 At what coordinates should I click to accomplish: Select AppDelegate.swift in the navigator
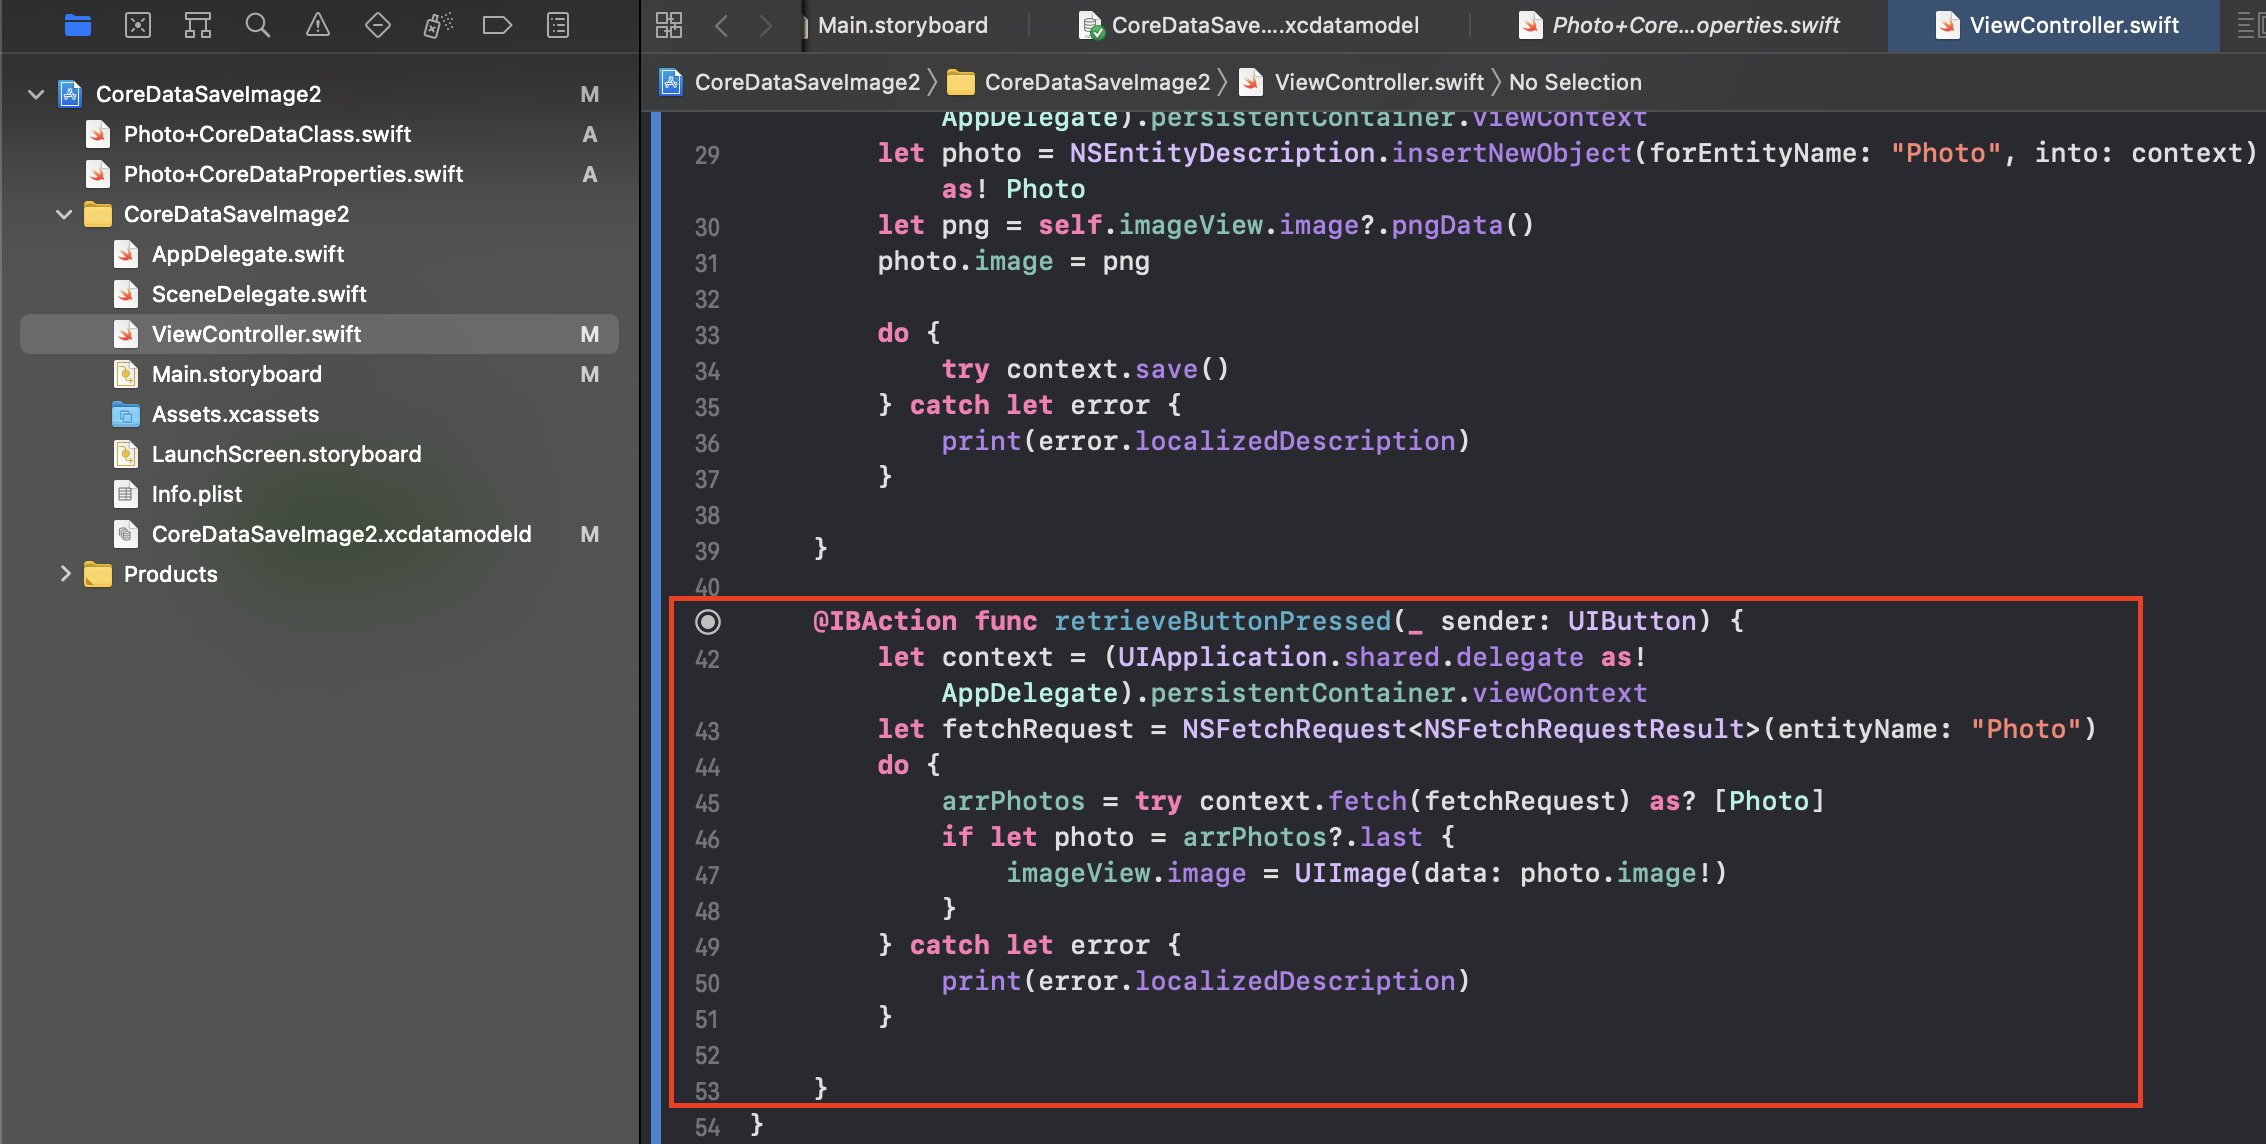248,254
